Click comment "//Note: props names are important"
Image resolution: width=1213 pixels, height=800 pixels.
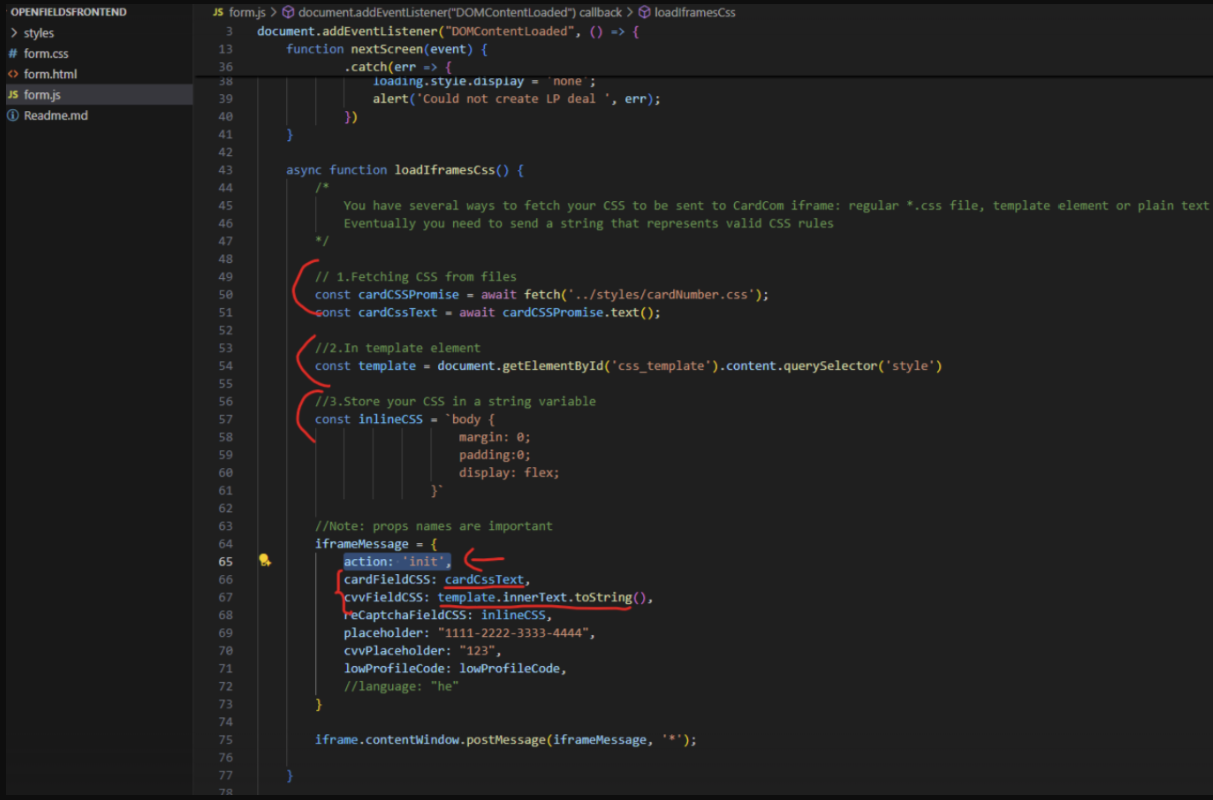click(434, 526)
